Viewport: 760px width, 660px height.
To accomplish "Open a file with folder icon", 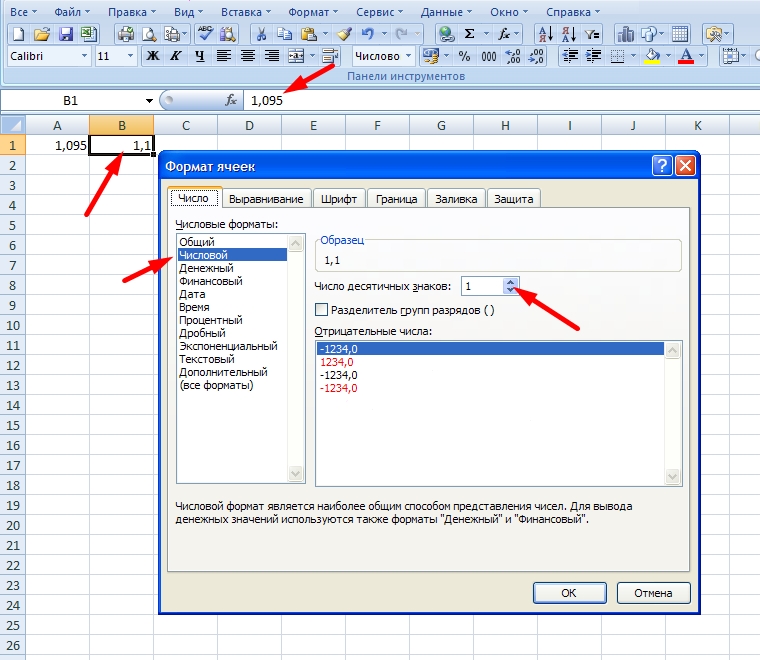I will click(x=42, y=34).
